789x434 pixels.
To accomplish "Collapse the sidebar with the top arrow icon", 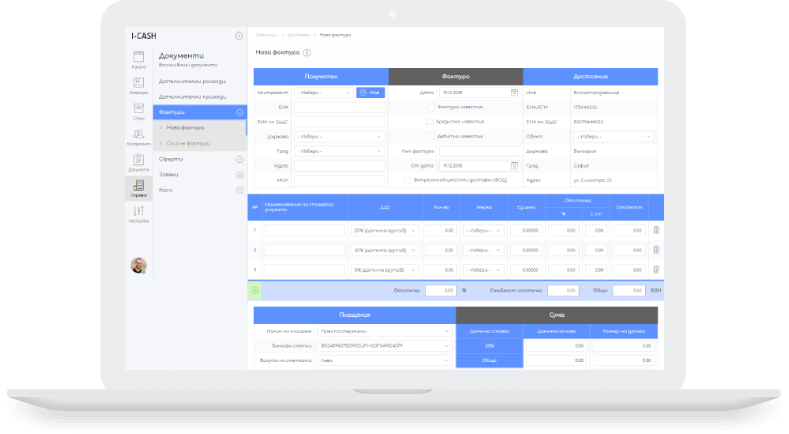I will [x=239, y=36].
